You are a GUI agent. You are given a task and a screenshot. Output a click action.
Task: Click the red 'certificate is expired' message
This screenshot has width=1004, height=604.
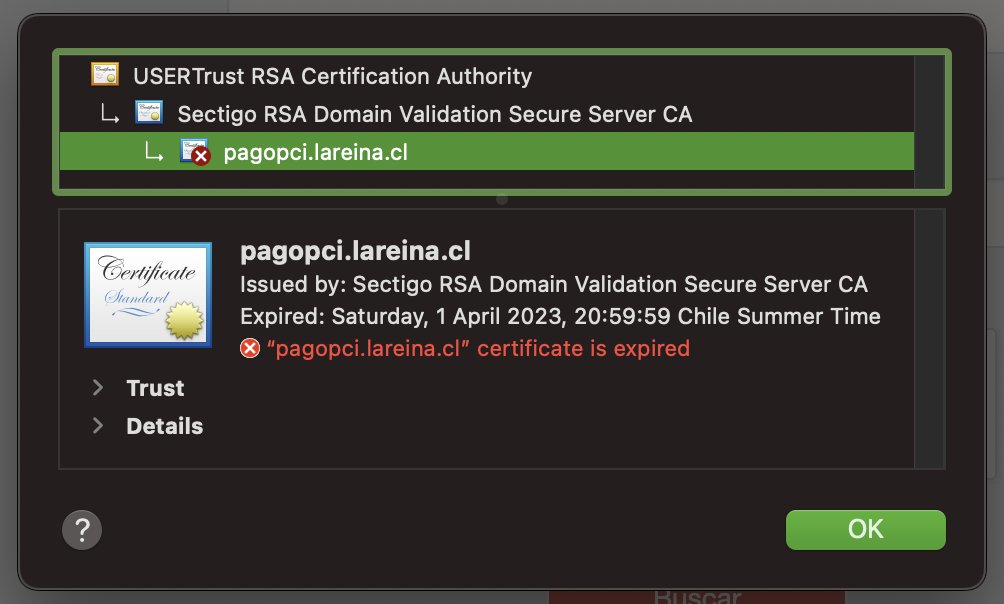(x=478, y=348)
